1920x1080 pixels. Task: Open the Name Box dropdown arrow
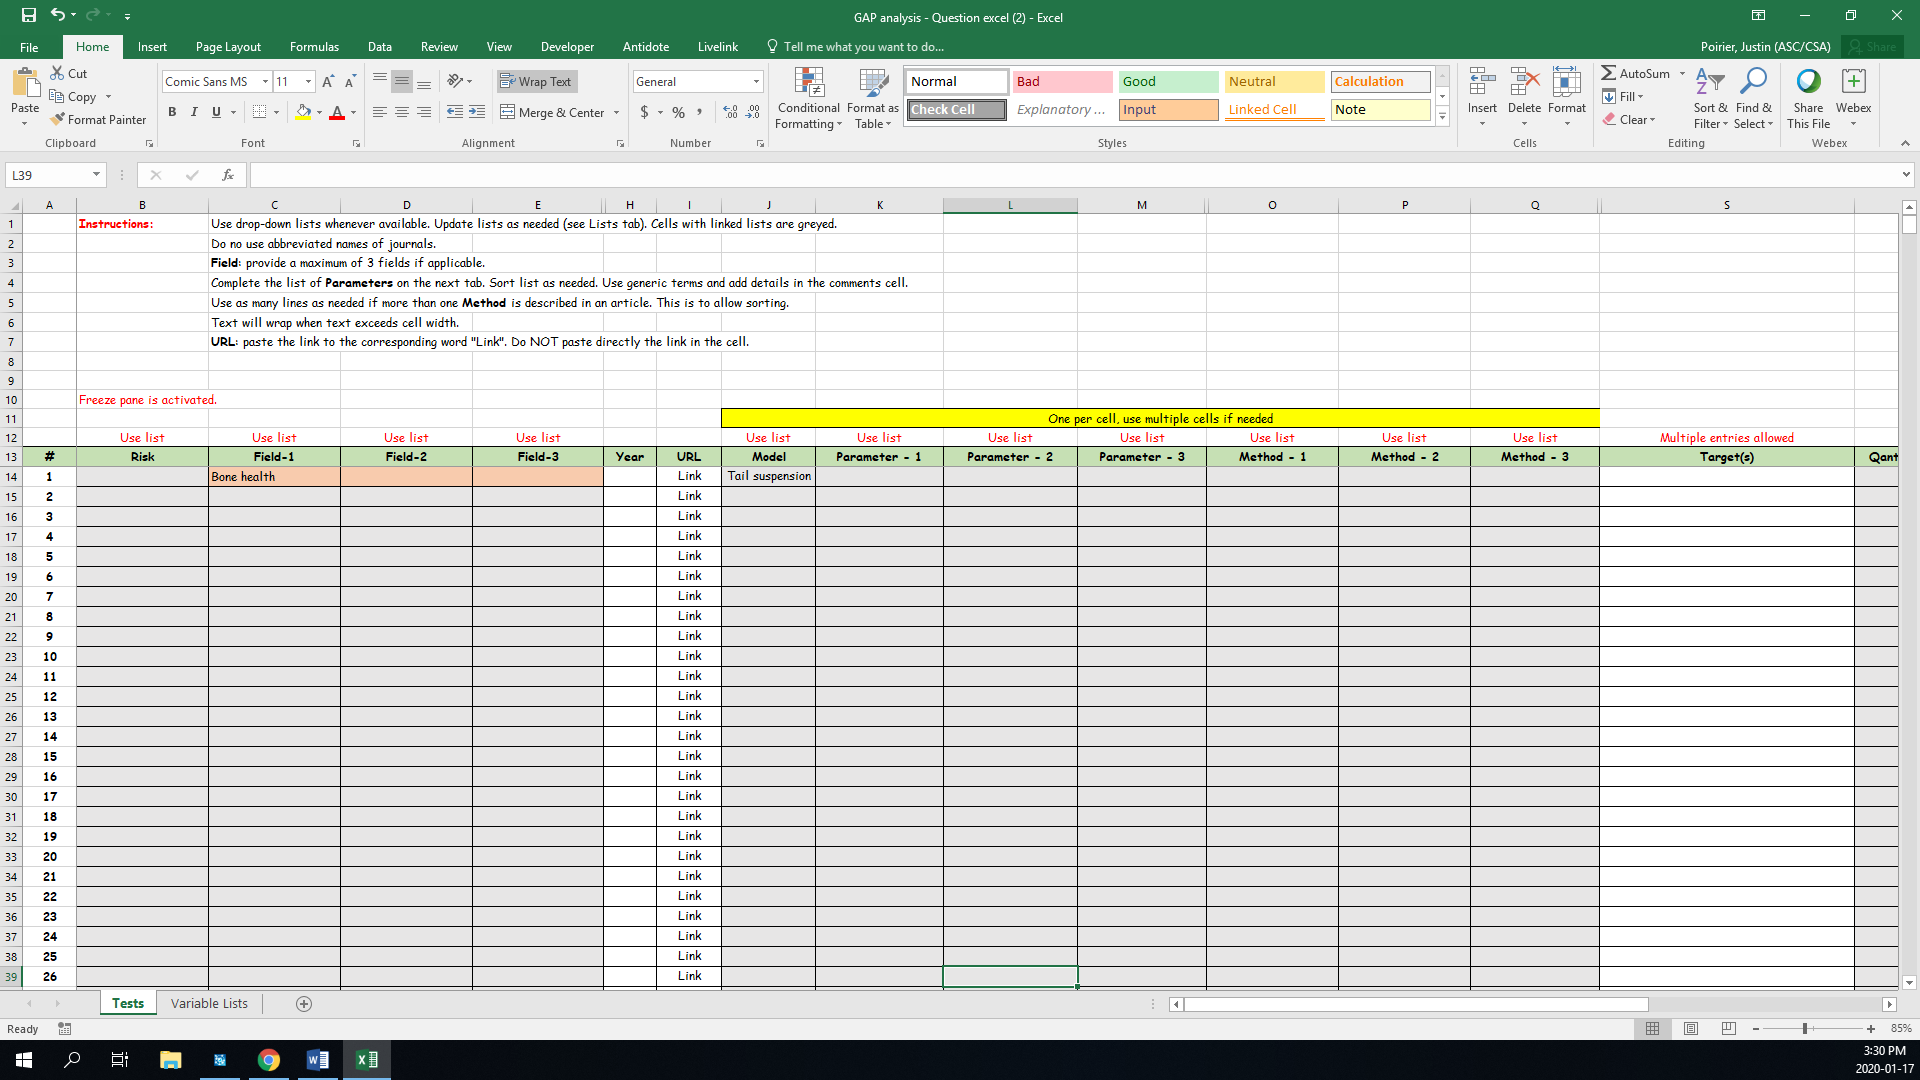(96, 175)
